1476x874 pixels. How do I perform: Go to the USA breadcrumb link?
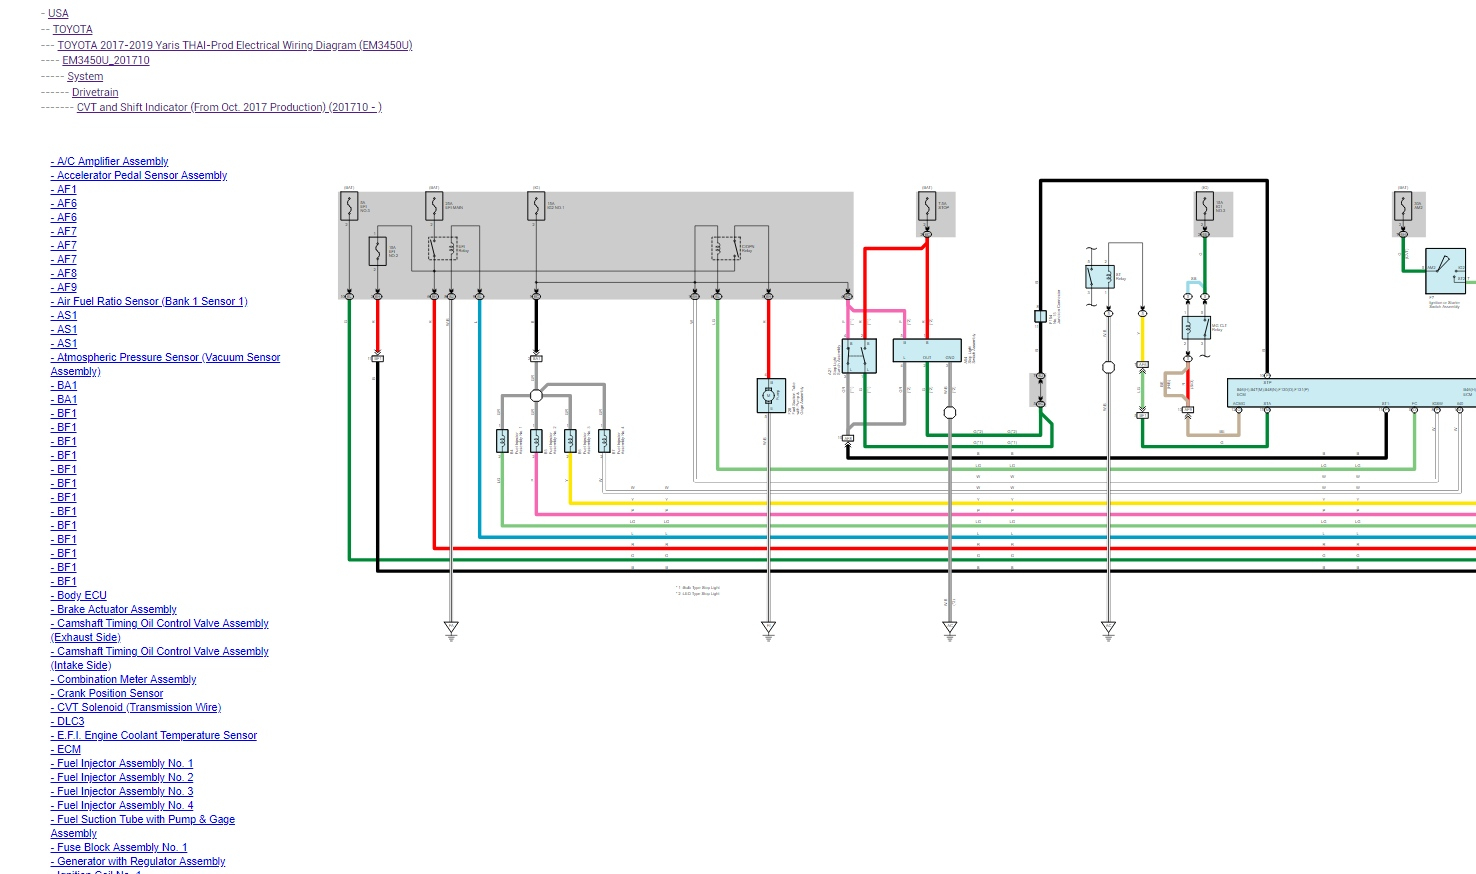58,13
